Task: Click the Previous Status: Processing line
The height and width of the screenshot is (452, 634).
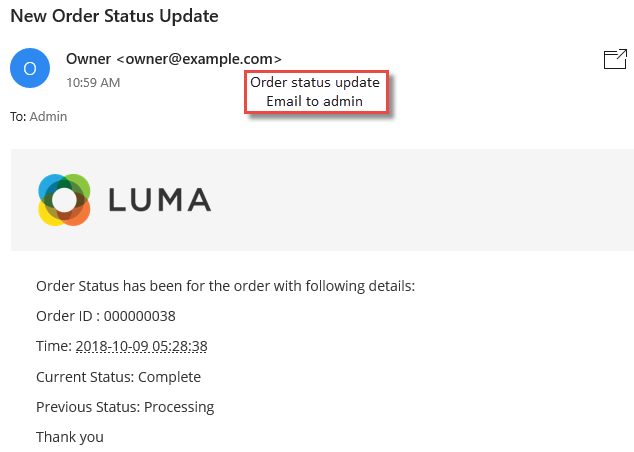Action: click(125, 407)
